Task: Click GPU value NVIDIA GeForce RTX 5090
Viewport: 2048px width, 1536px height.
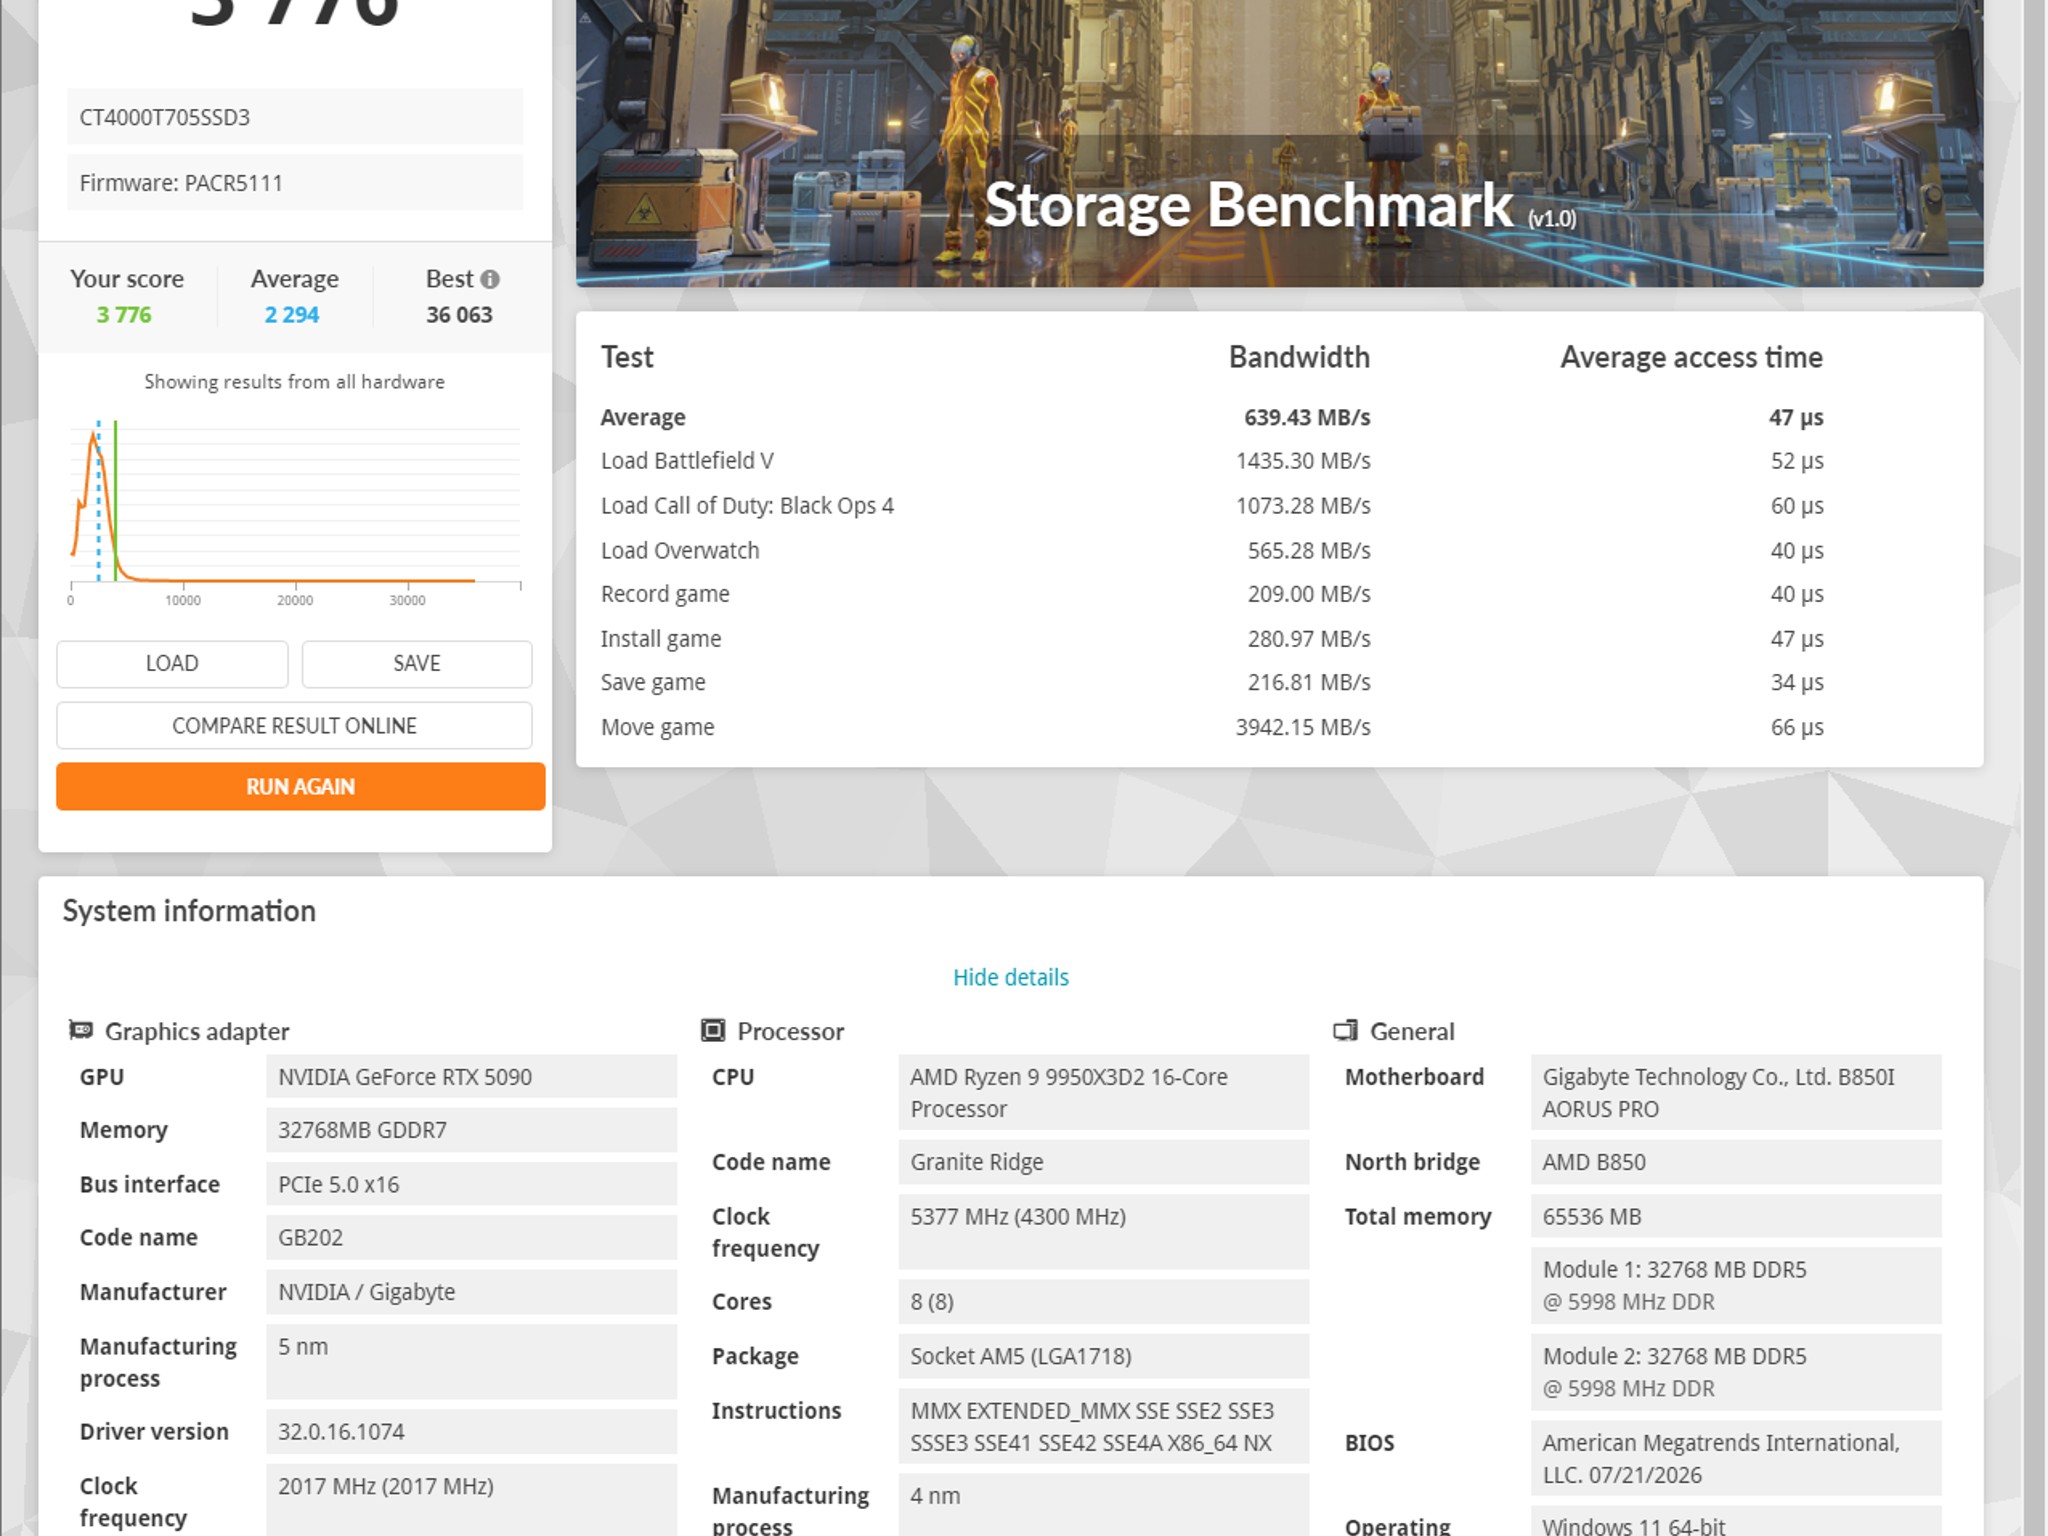Action: tap(471, 1077)
